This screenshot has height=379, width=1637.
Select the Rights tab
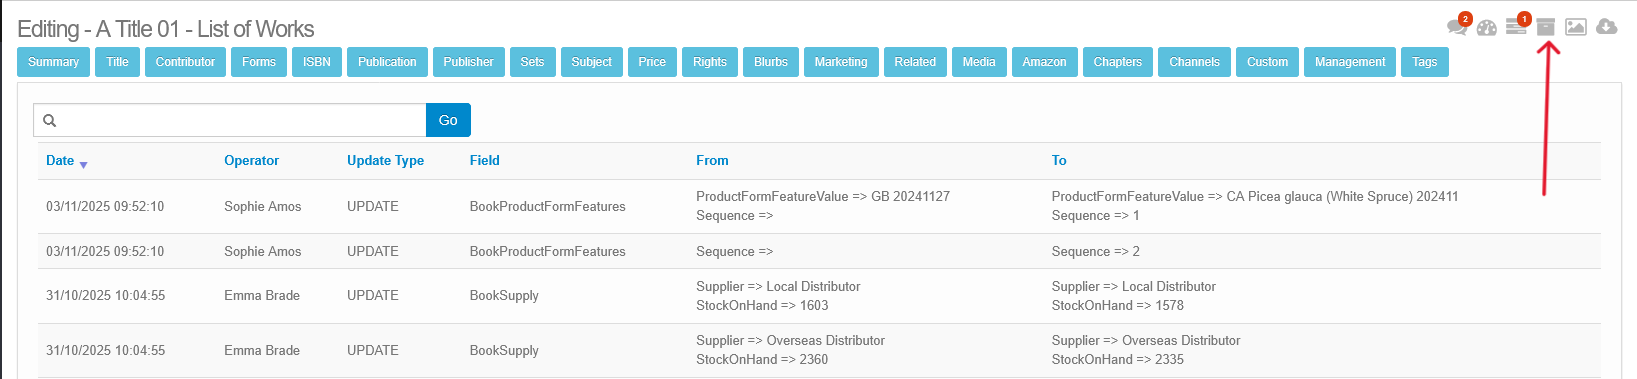click(710, 62)
